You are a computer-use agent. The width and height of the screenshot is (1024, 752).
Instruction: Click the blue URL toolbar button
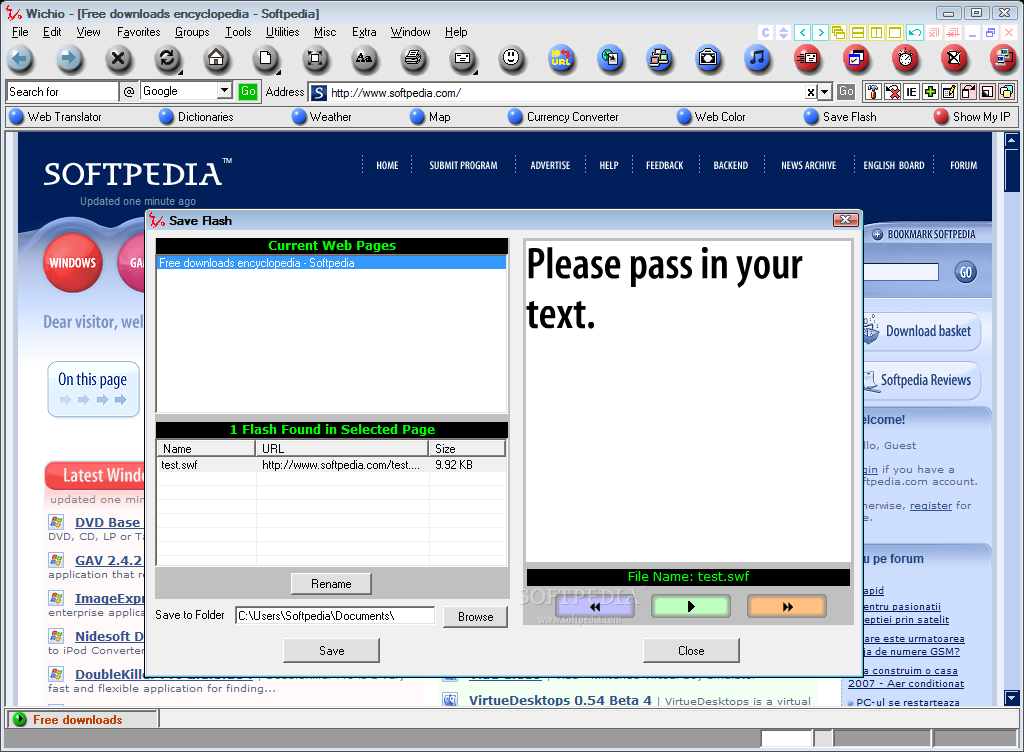(x=560, y=59)
